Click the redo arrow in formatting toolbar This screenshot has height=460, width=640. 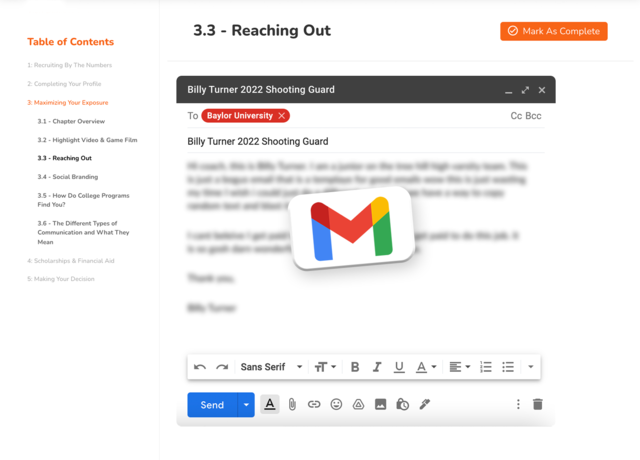tap(222, 367)
